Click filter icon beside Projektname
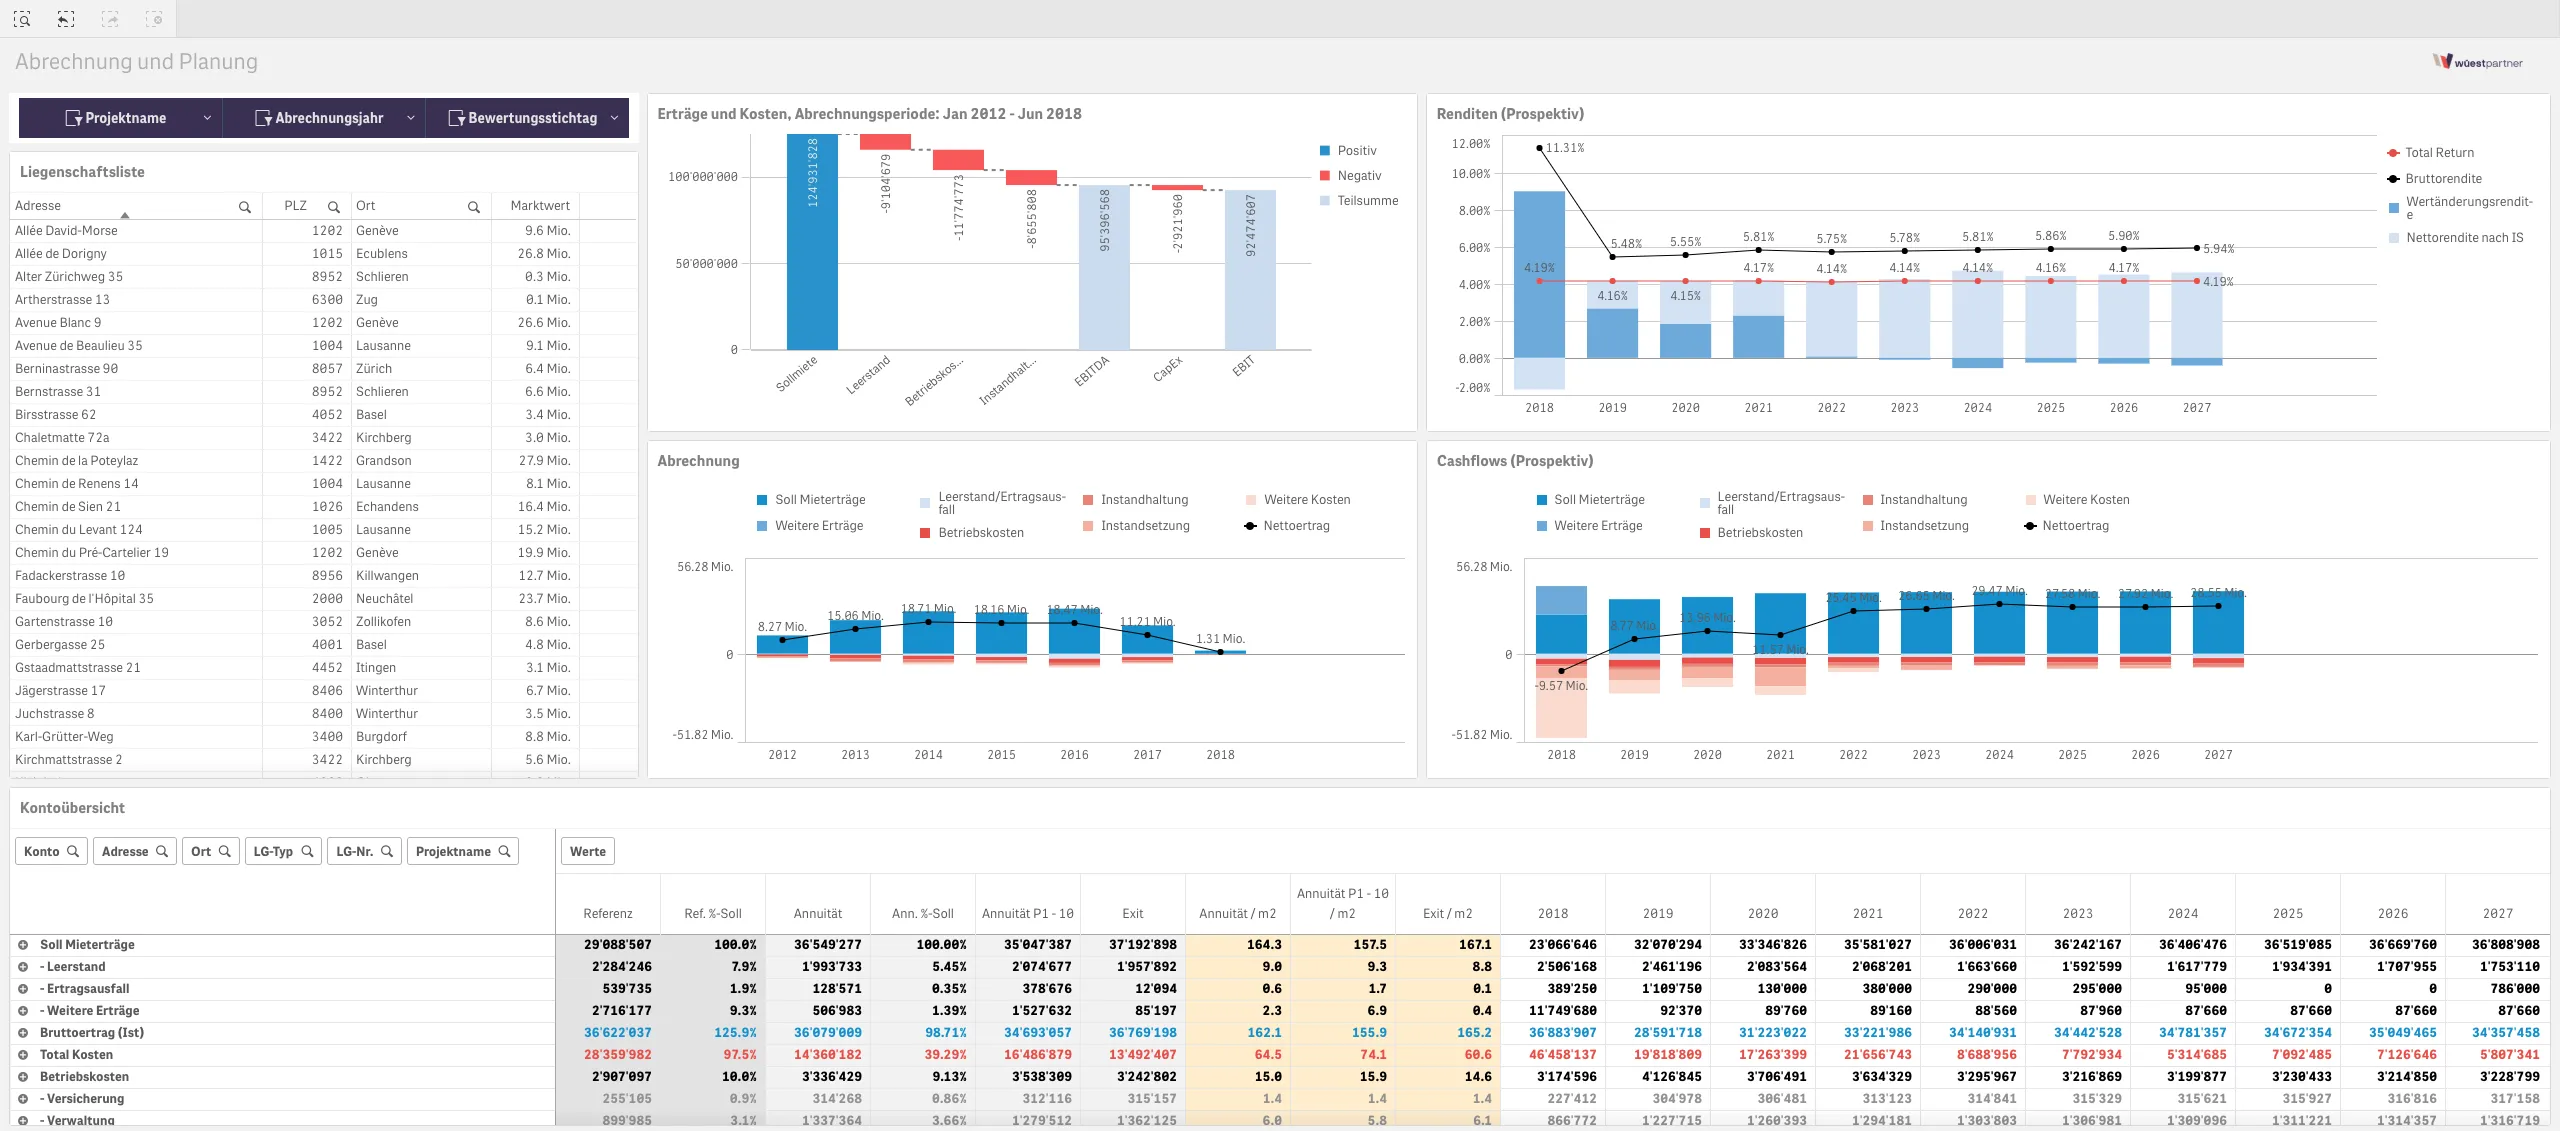 tap(73, 118)
